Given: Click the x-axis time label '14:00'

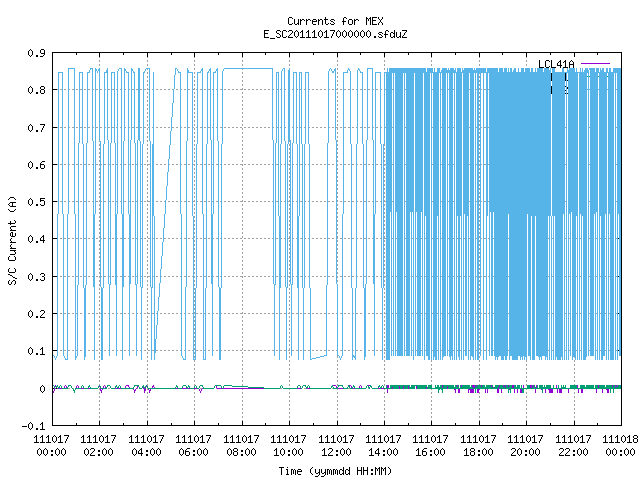Looking at the screenshot, I should tap(384, 452).
